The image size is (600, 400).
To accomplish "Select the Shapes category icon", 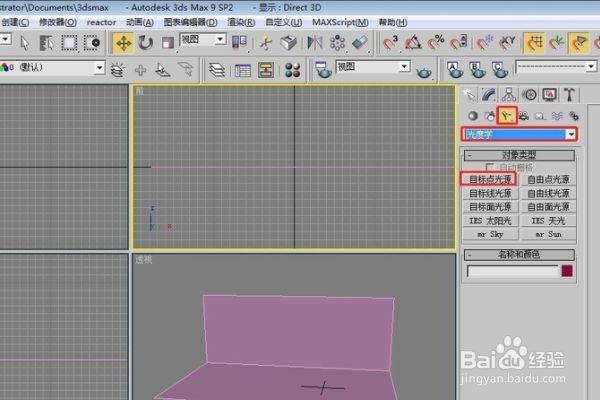I will 490,116.
